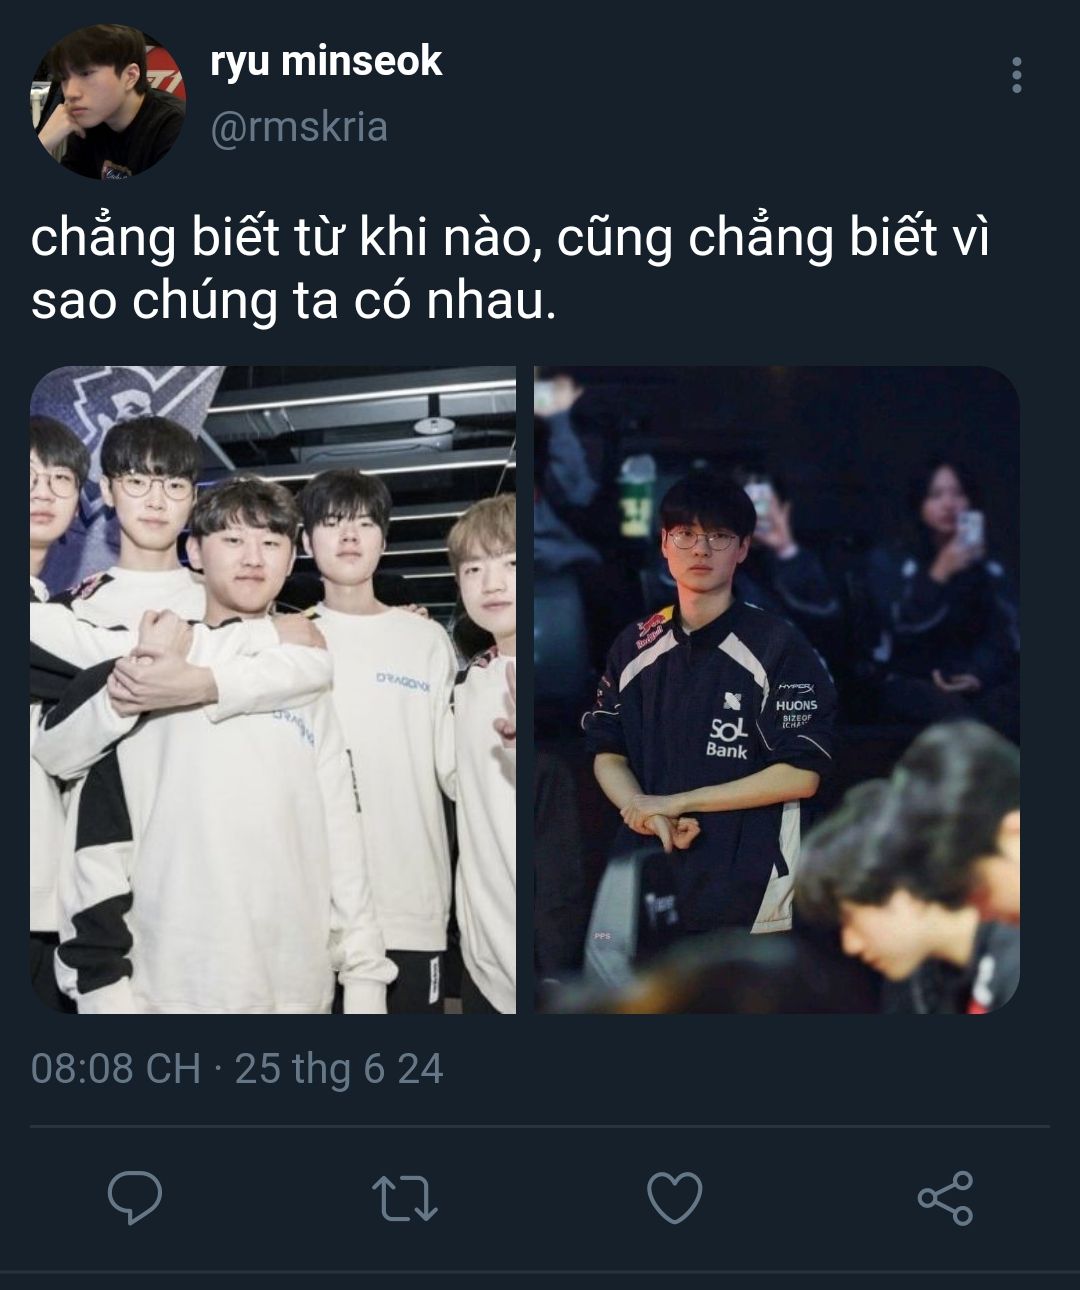Open the three-dot more options menu

pyautogui.click(x=1017, y=75)
